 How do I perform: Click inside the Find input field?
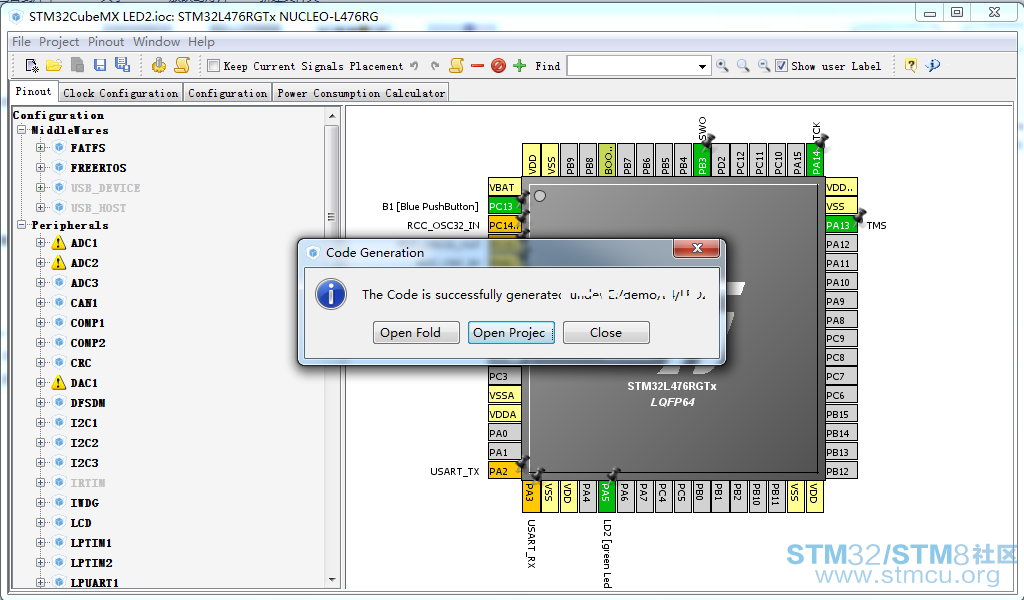631,67
